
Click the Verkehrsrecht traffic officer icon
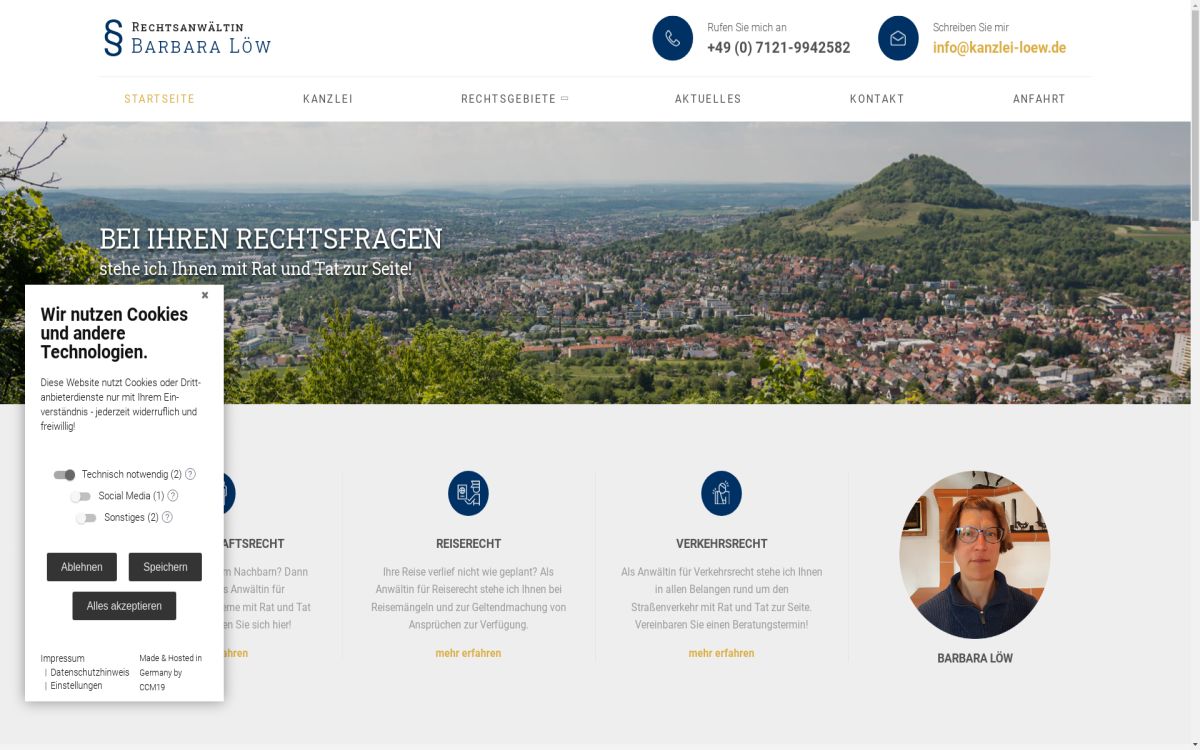point(721,493)
